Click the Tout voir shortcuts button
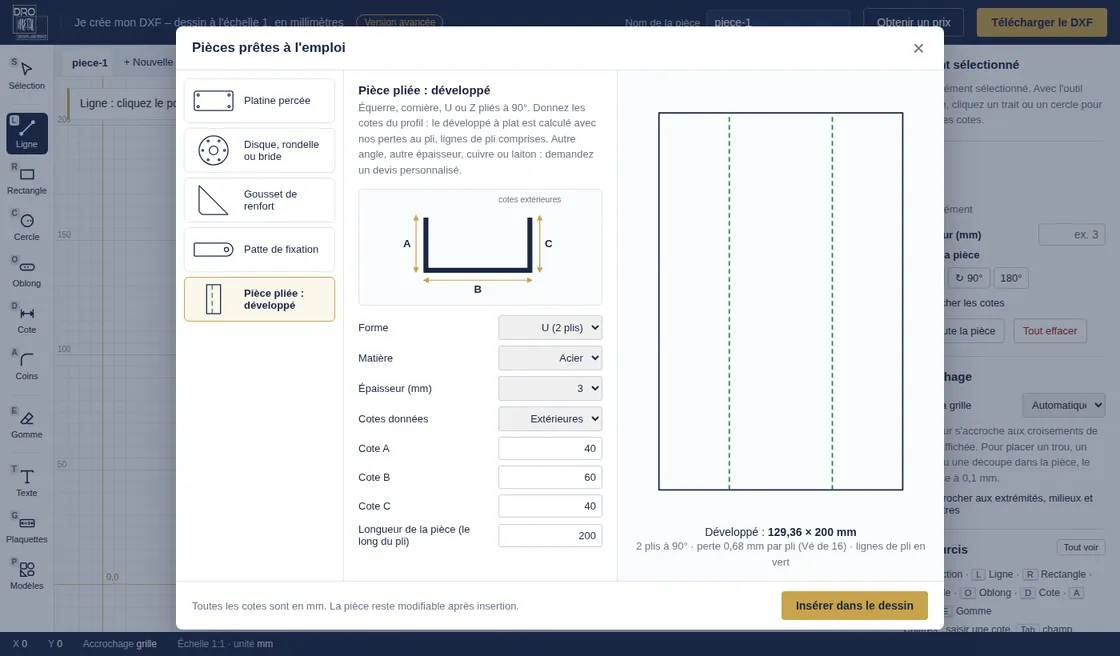 (x=1081, y=547)
